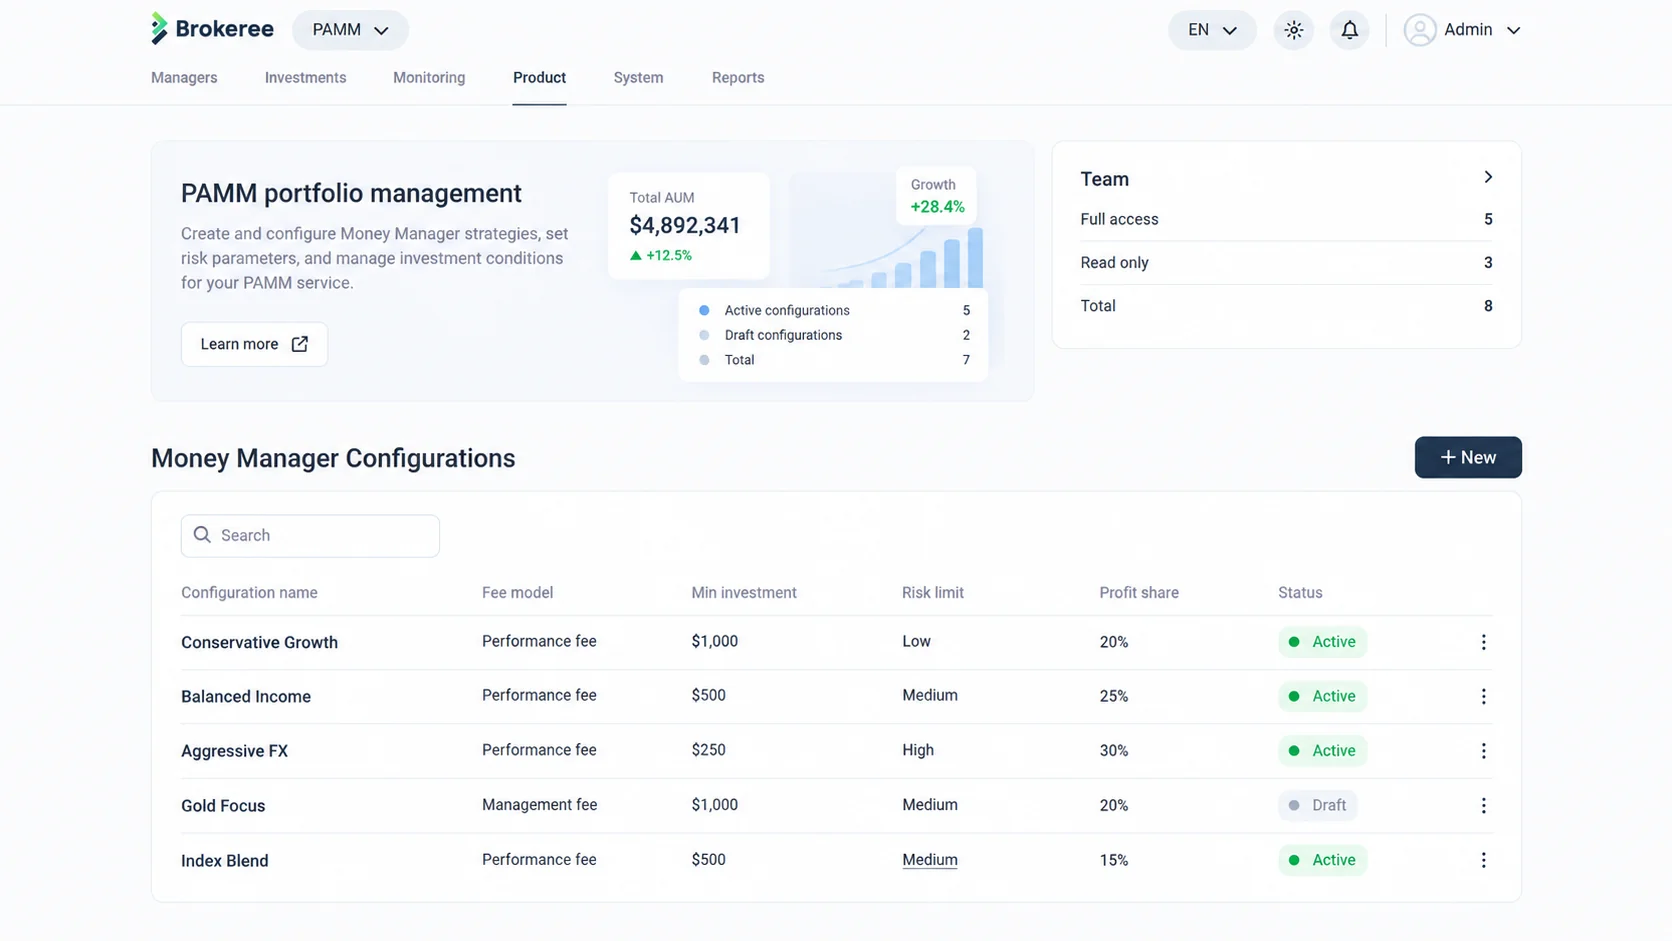Viewport: 1672px width, 941px height.
Task: Click the Draft status badge for Gold Focus
Action: pyautogui.click(x=1317, y=805)
